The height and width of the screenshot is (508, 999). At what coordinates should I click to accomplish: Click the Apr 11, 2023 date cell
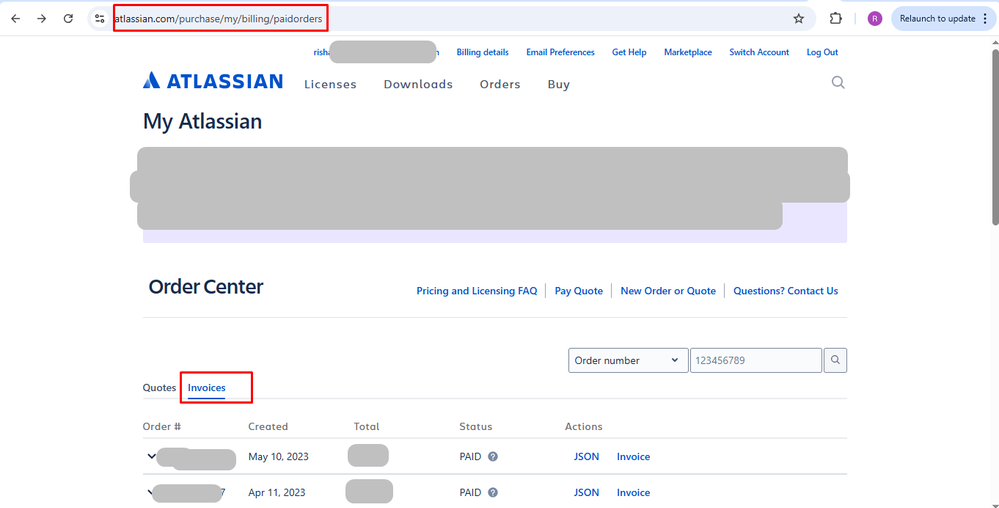point(277,492)
